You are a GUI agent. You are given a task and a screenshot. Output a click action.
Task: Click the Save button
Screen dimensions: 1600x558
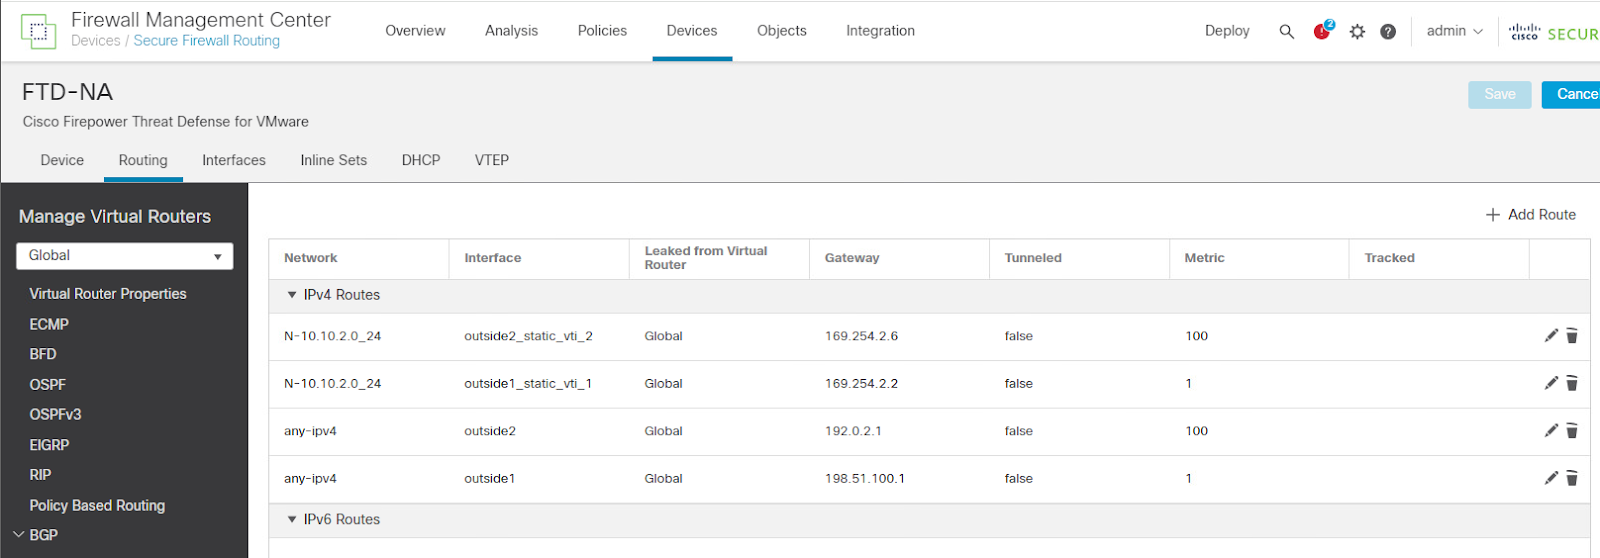pyautogui.click(x=1500, y=94)
